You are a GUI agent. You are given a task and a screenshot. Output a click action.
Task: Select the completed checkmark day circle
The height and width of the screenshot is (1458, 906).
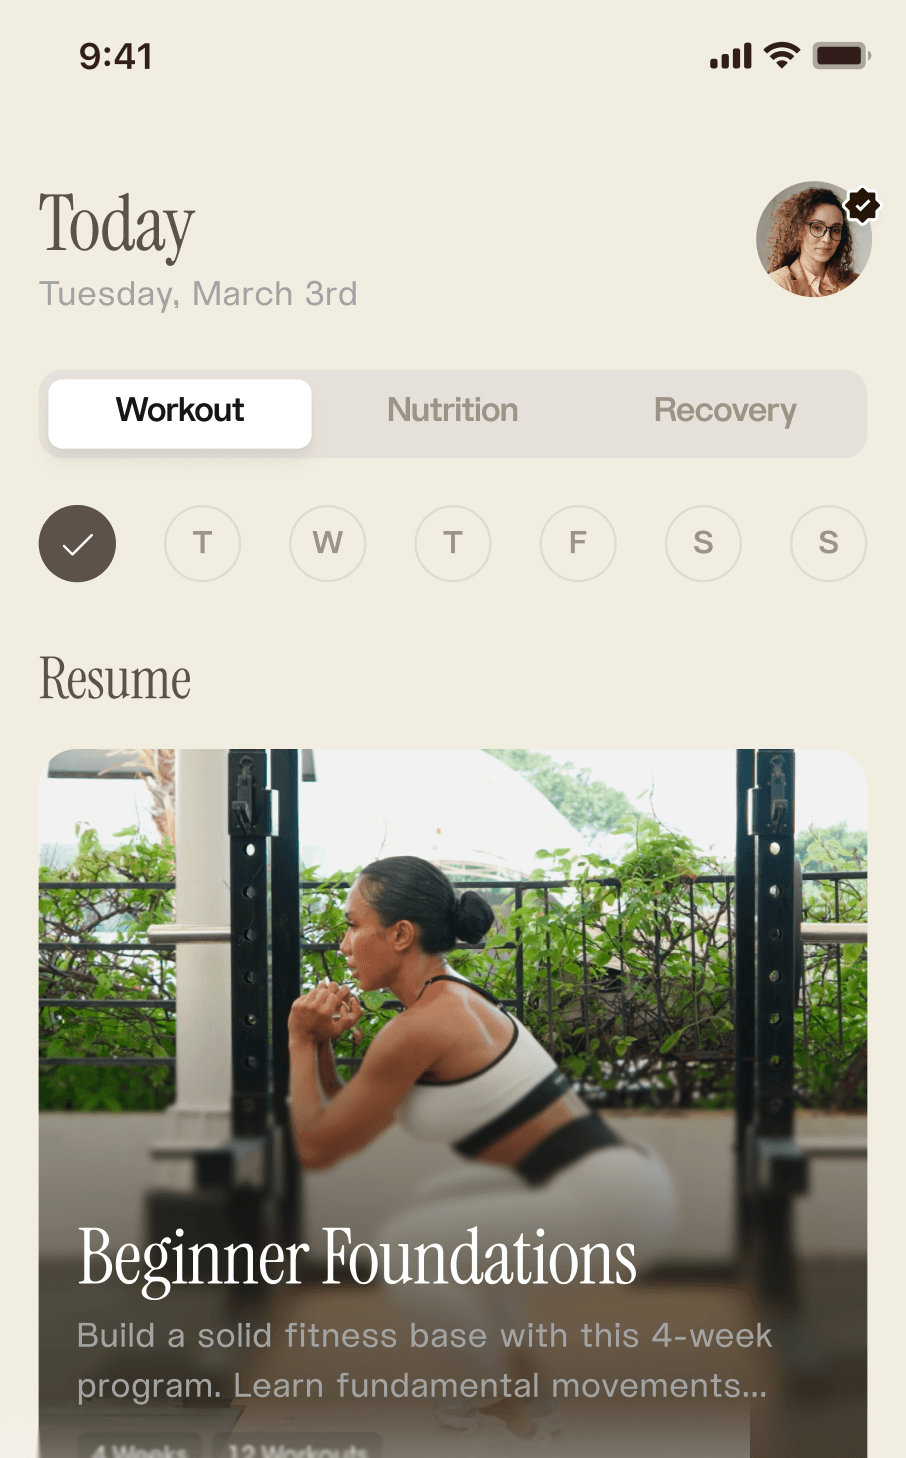point(77,543)
